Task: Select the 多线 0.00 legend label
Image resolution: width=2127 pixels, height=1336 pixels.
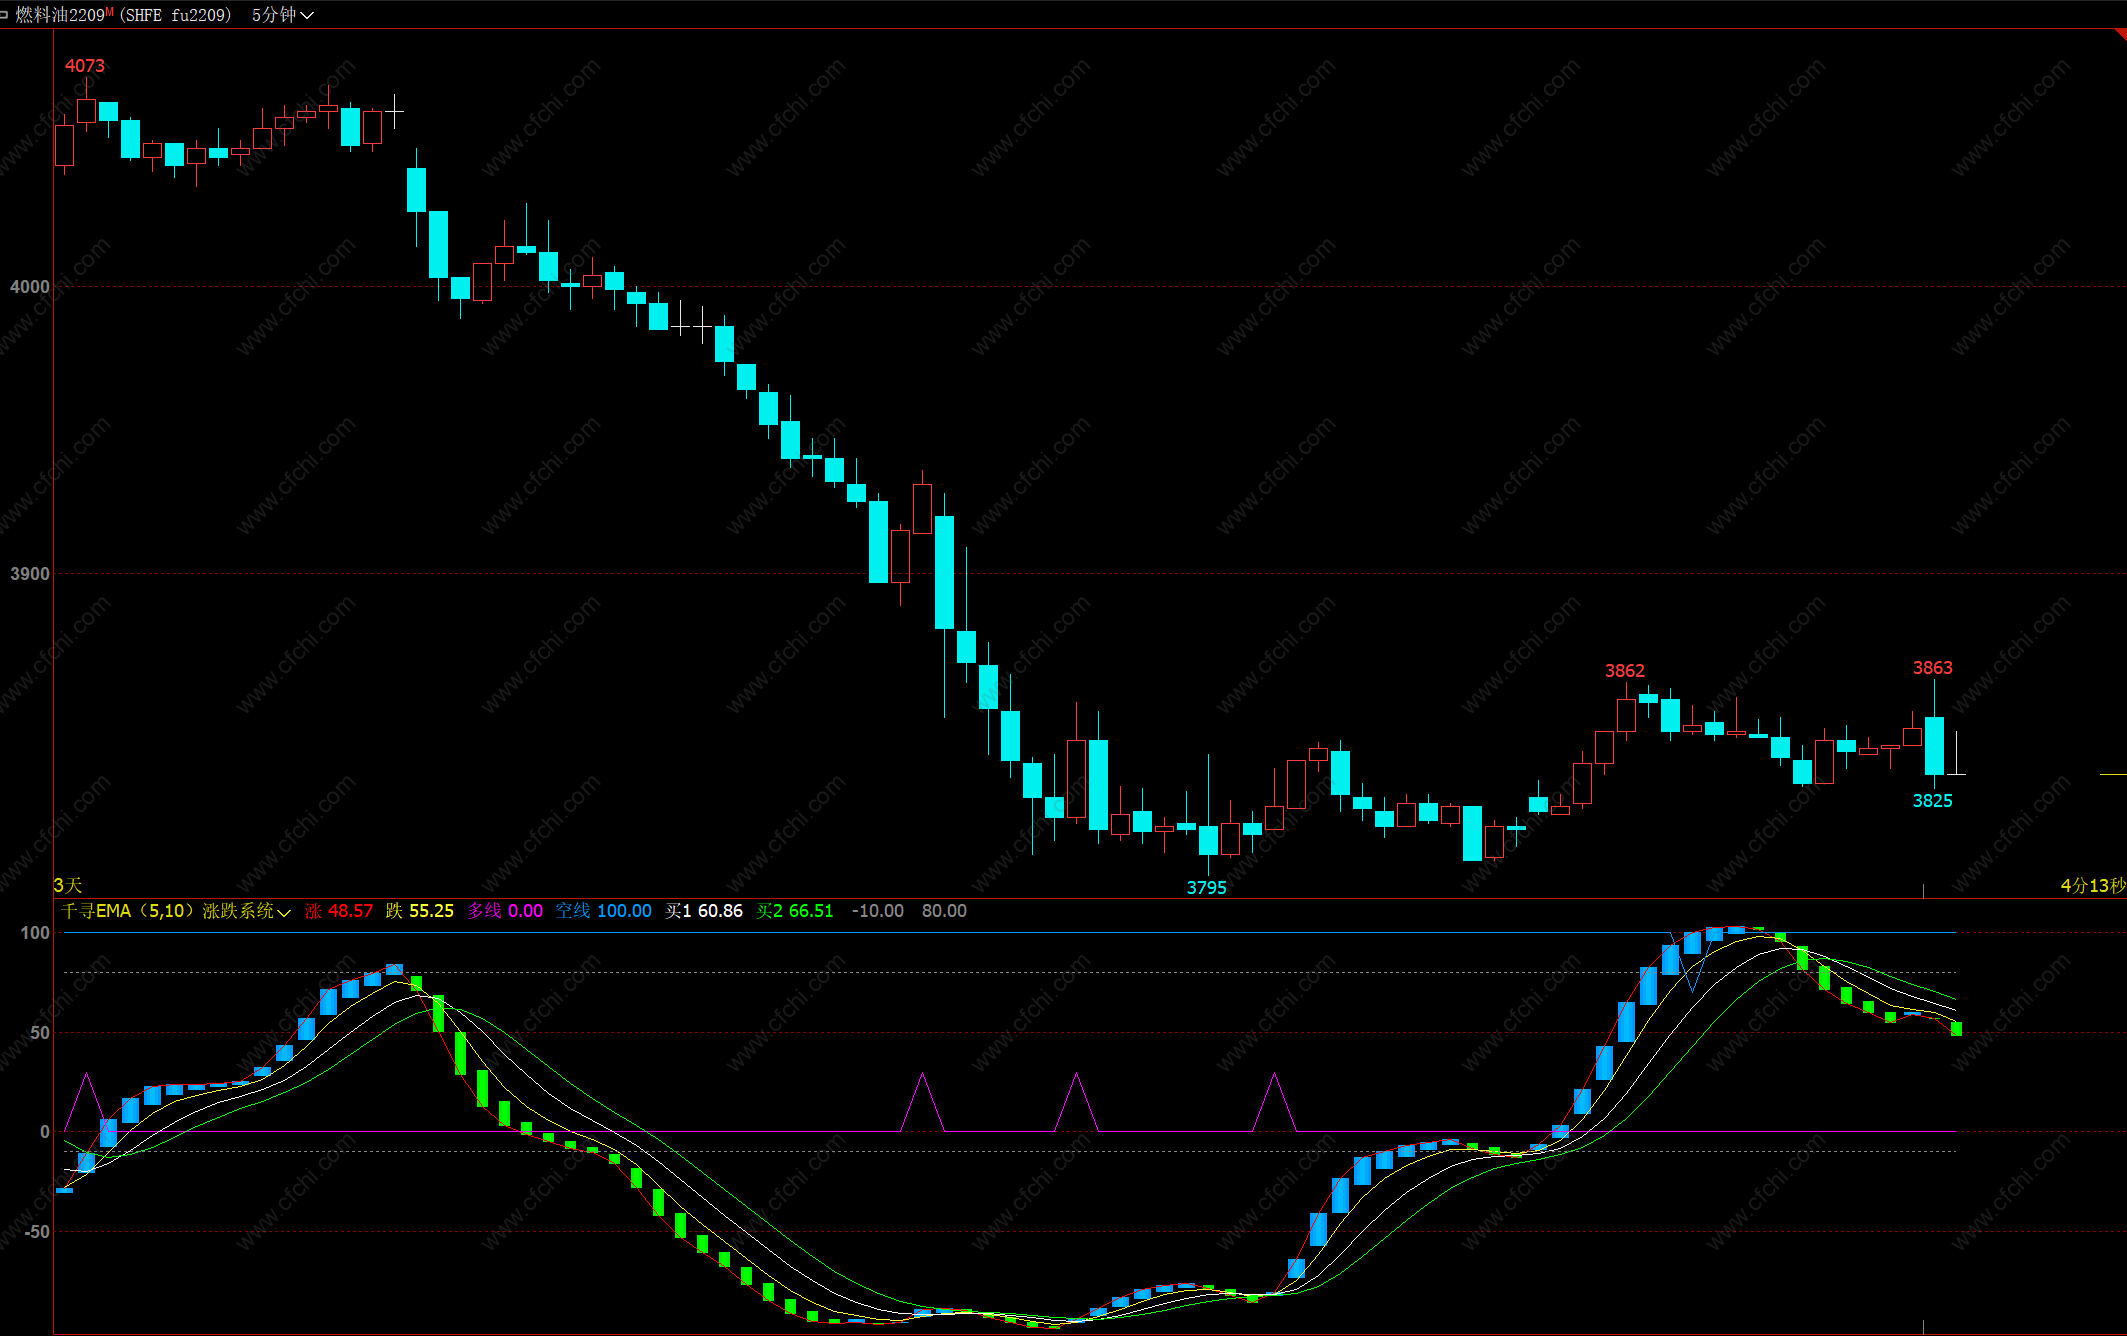Action: (505, 911)
